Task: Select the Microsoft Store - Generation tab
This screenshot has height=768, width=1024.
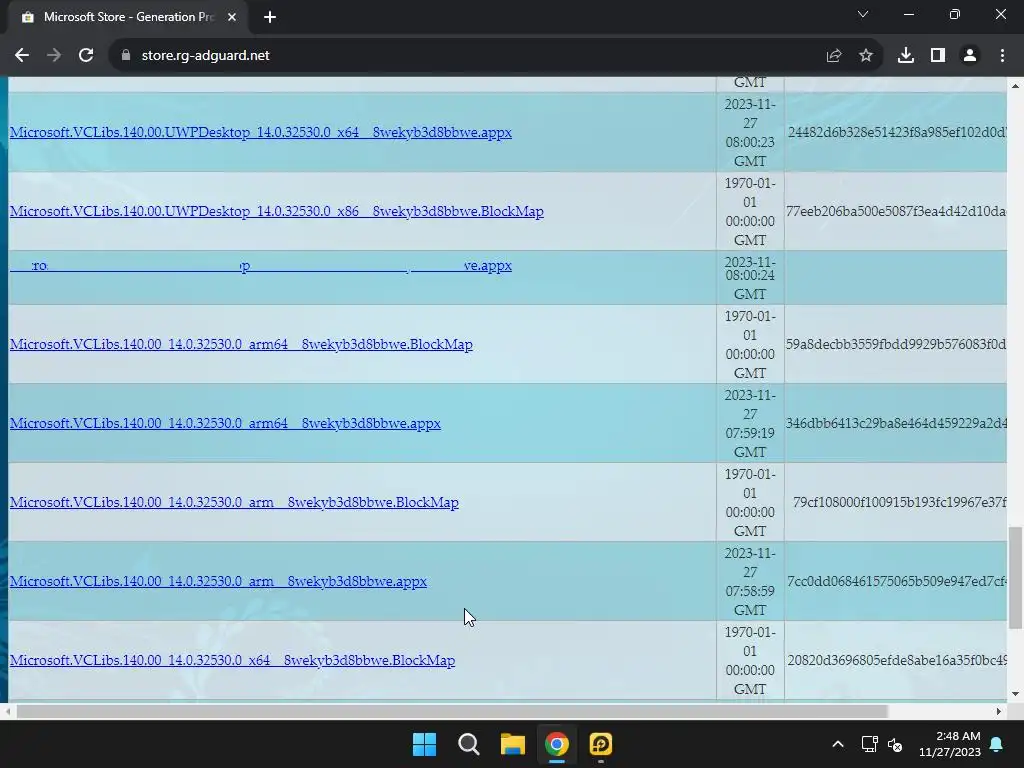Action: [x=127, y=17]
